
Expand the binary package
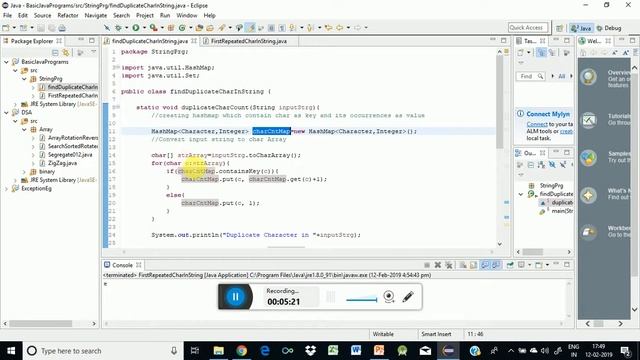coord(24,172)
